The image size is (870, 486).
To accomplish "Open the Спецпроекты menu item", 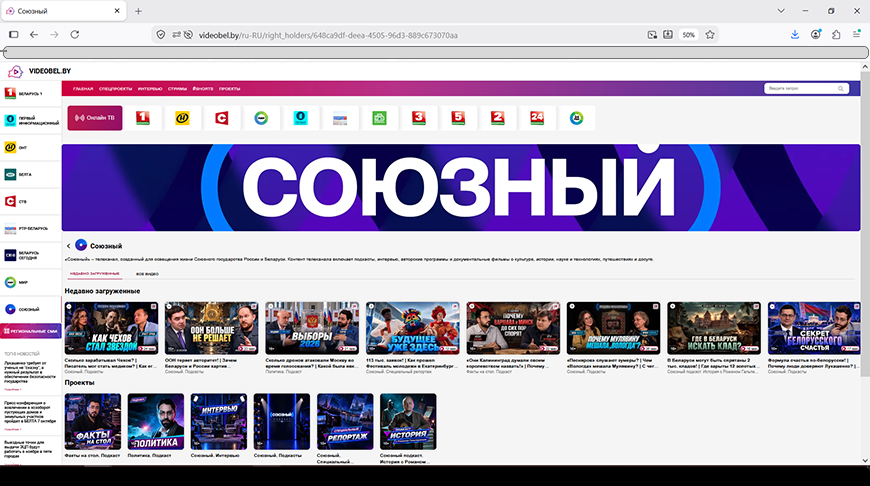I will coord(115,89).
